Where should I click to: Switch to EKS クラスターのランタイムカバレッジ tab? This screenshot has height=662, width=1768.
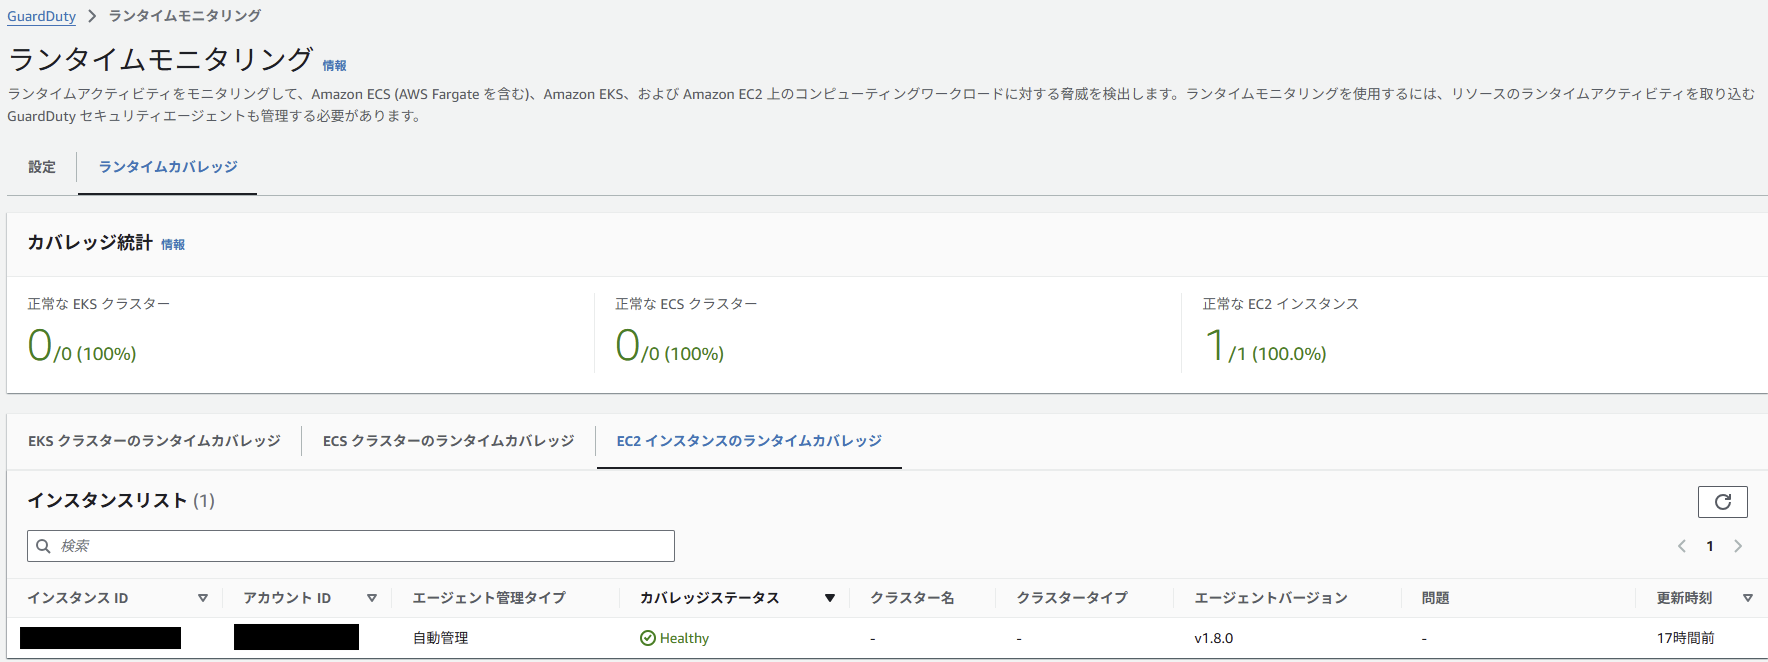pyautogui.click(x=154, y=441)
